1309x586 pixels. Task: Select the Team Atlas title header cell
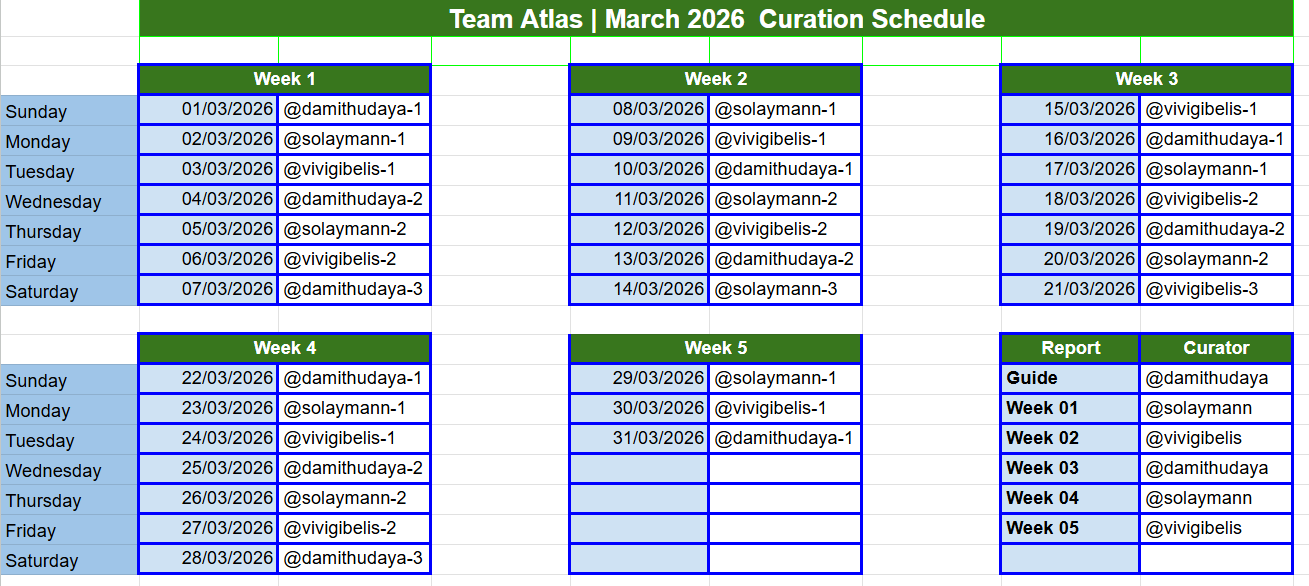717,18
